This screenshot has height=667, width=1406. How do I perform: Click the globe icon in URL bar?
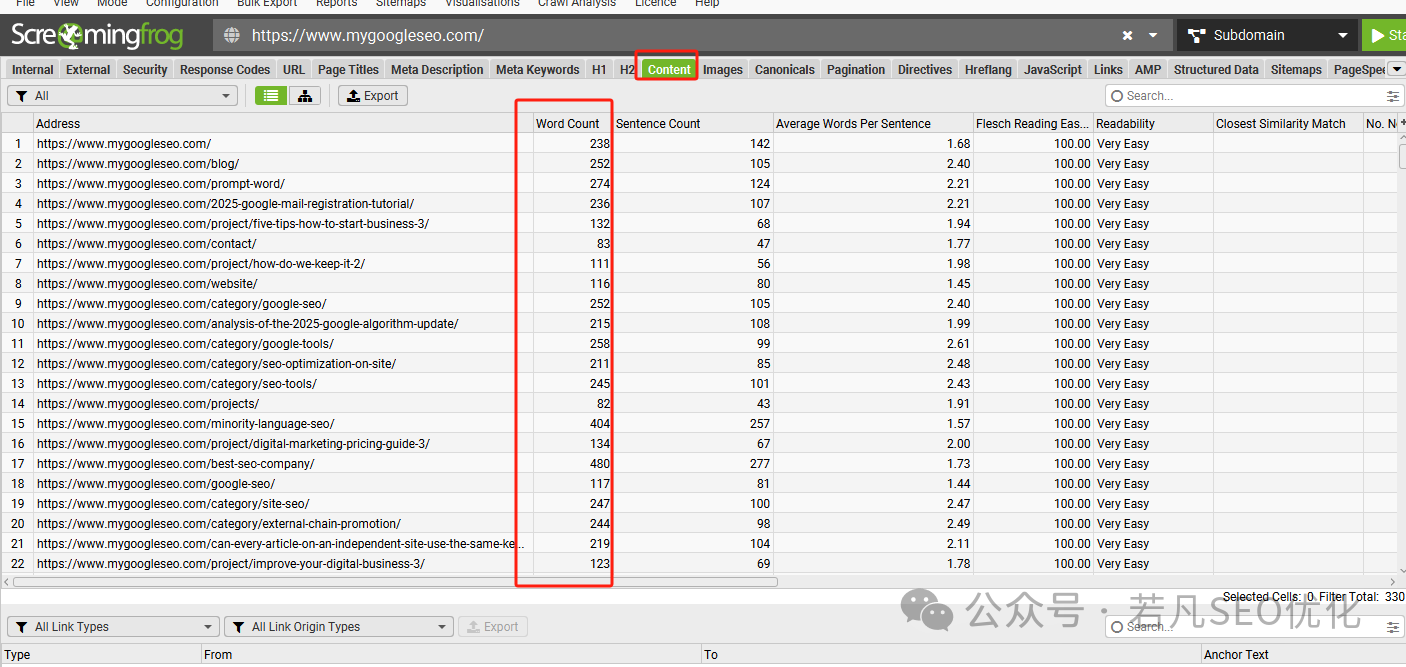tap(232, 36)
